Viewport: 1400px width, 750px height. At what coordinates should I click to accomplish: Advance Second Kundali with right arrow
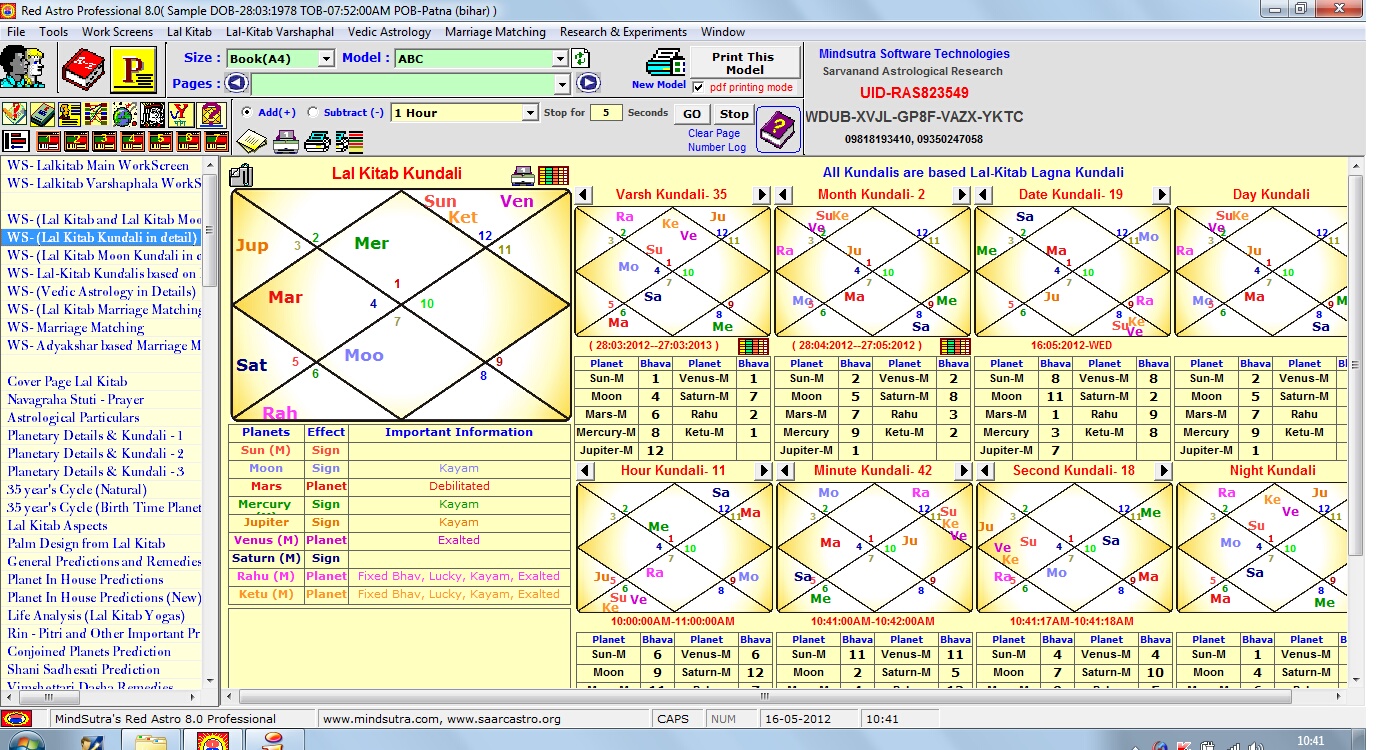click(1163, 471)
